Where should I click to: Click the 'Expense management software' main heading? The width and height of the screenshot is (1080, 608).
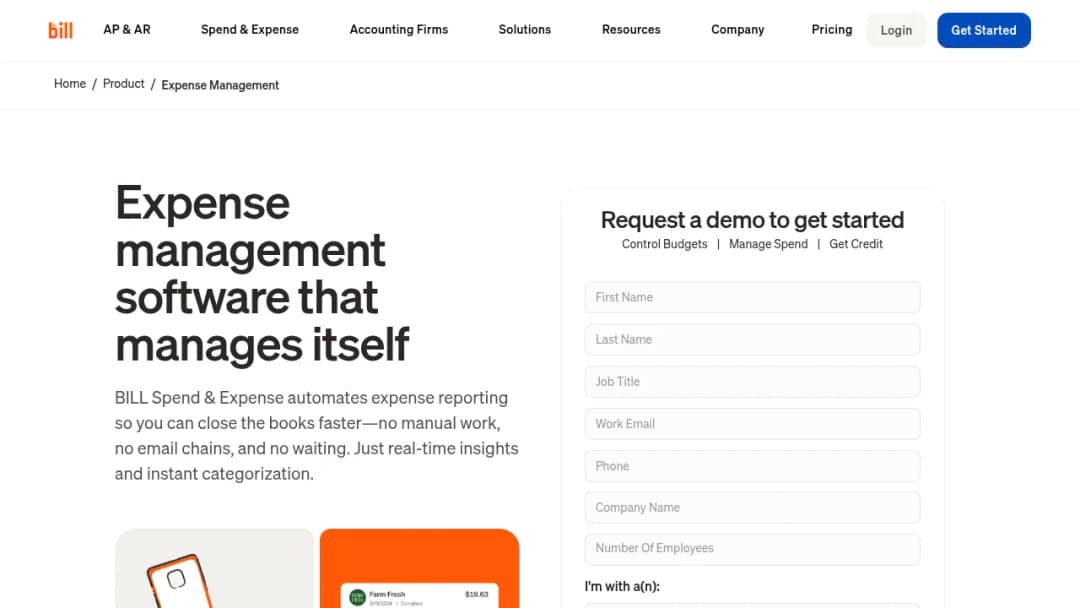click(x=262, y=273)
